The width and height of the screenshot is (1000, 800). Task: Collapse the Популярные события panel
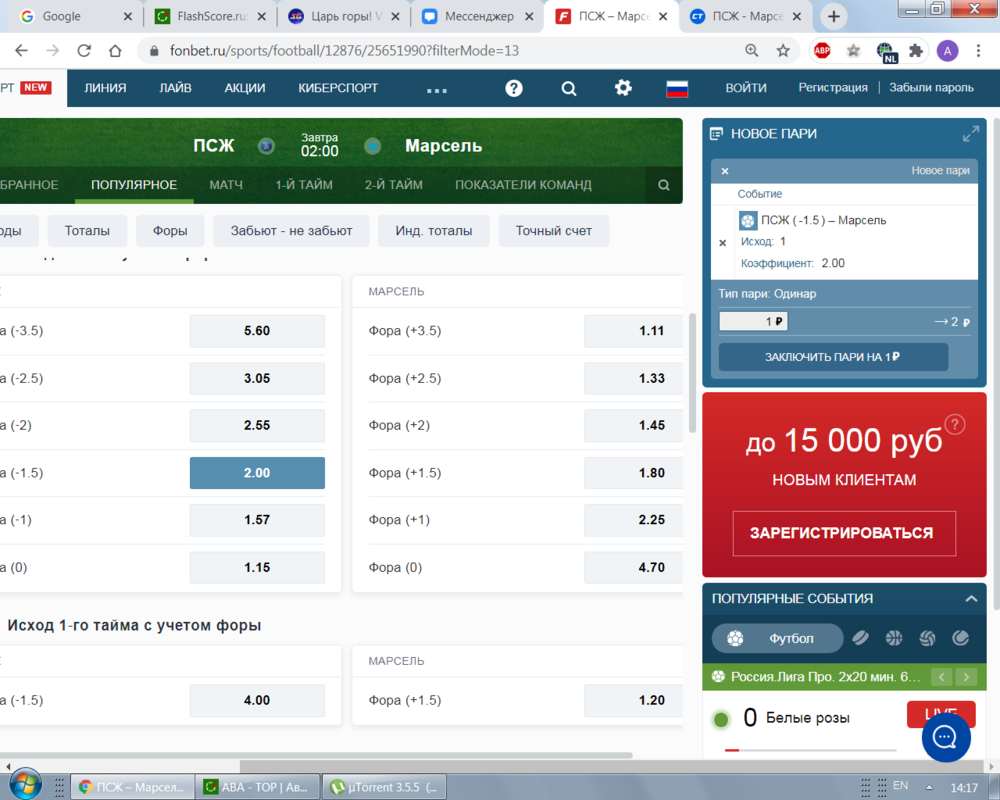(971, 598)
